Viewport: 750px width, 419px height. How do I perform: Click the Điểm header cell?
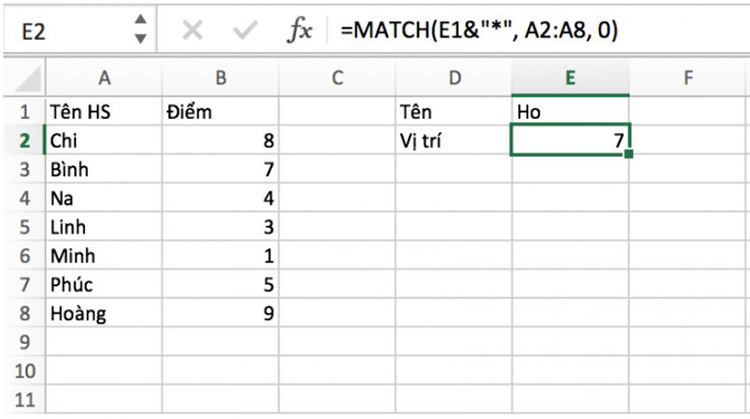click(x=221, y=112)
